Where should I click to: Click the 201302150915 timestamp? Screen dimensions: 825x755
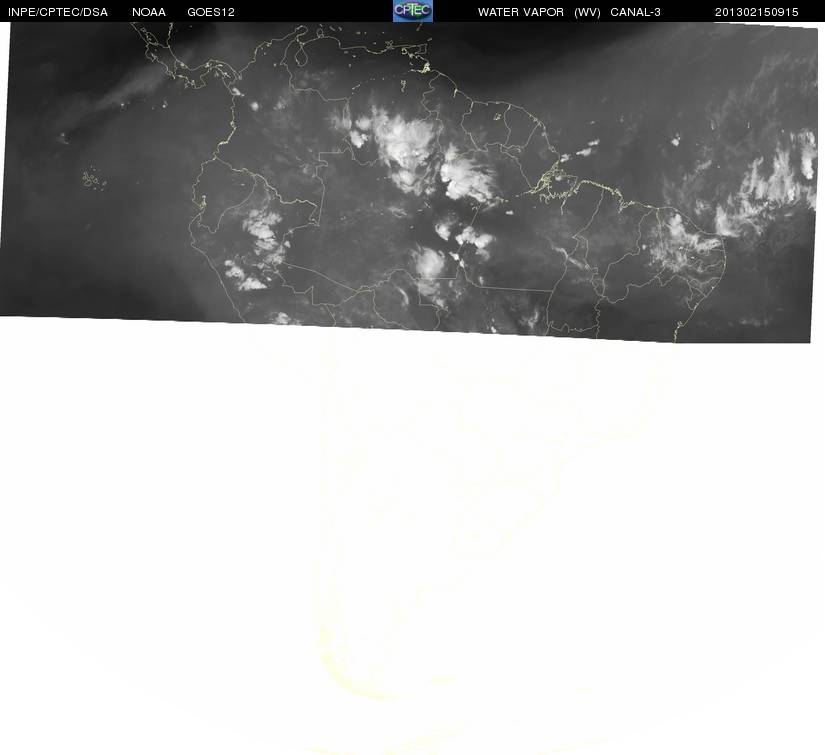click(757, 12)
